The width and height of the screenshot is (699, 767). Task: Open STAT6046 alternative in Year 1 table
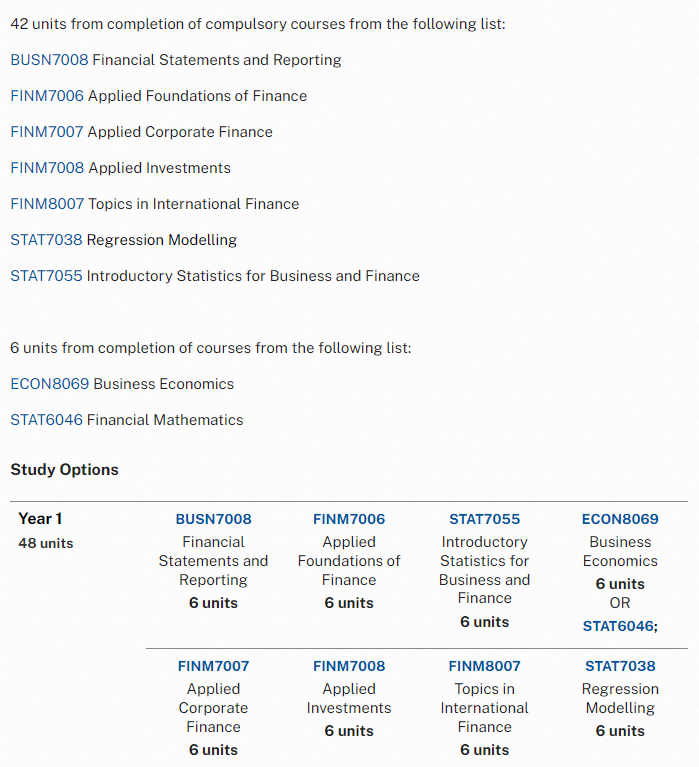coord(618,626)
